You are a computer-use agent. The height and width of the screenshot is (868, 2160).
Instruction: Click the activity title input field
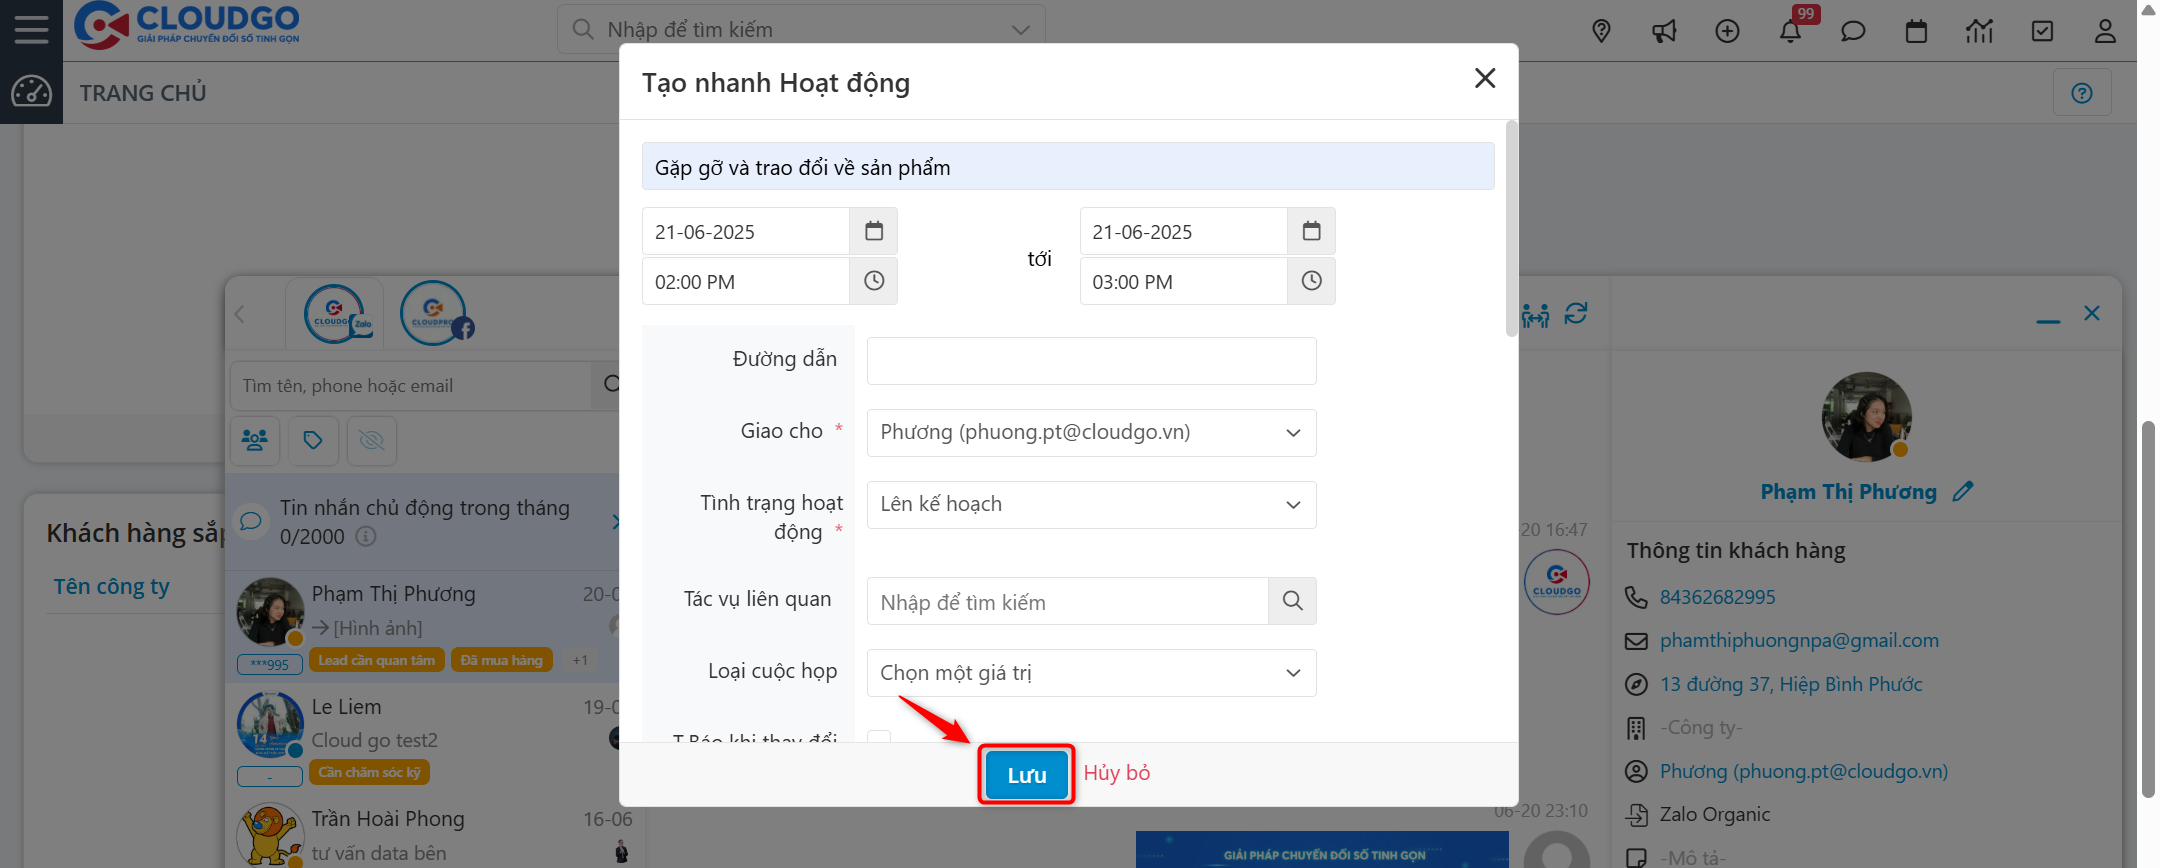tap(1068, 166)
